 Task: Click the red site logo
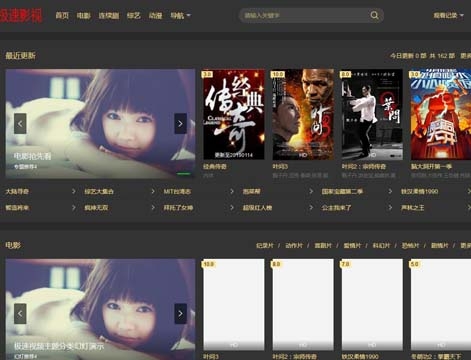pyautogui.click(x=21, y=15)
